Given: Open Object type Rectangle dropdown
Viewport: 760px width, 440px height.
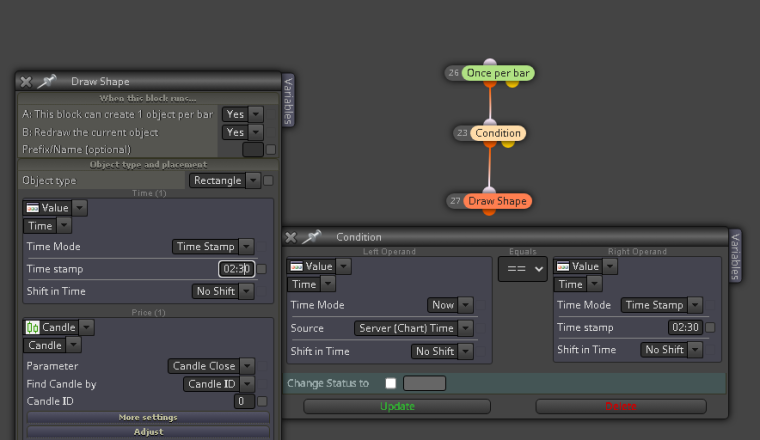Looking at the screenshot, I should coord(225,181).
